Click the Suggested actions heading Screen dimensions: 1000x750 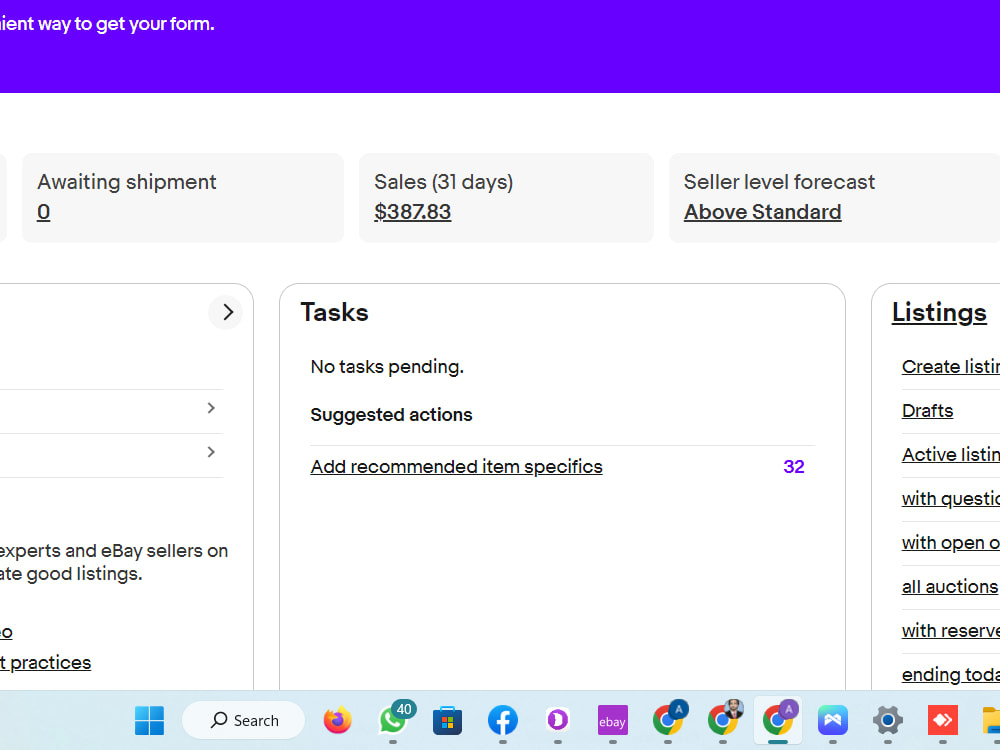392,415
